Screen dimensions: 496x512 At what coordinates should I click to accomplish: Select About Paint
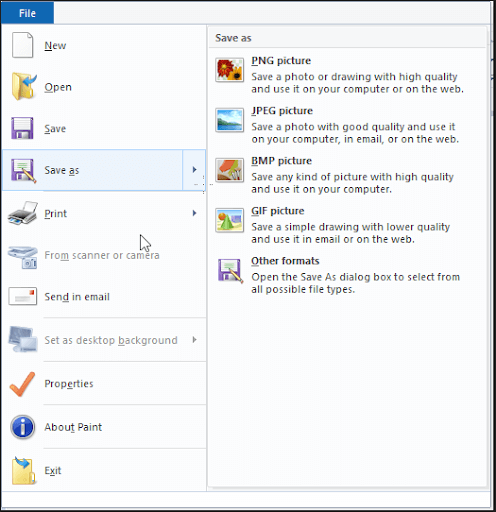104,427
